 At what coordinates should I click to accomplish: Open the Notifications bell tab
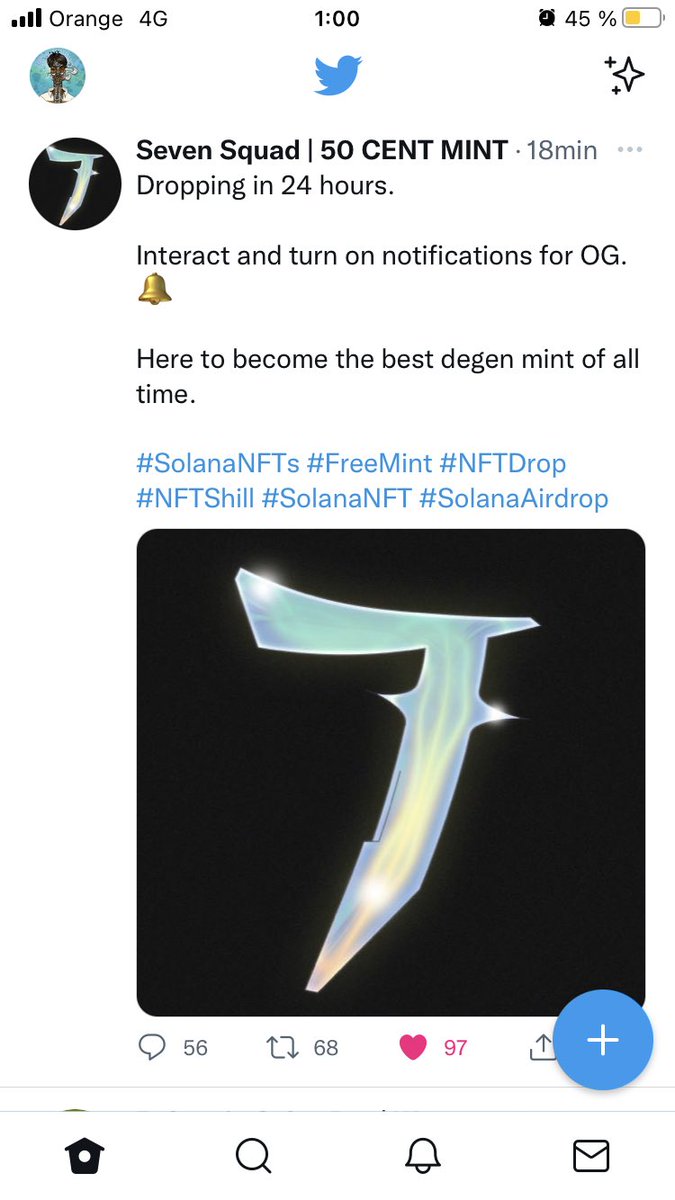(x=423, y=1156)
